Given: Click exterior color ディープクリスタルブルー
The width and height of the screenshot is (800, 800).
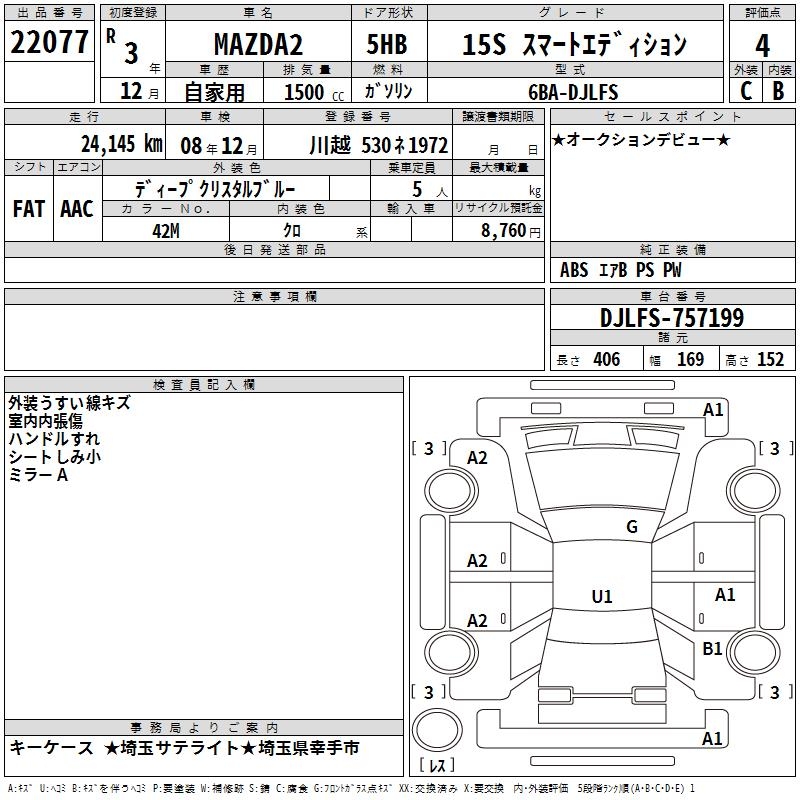Looking at the screenshot, I should 215,189.
